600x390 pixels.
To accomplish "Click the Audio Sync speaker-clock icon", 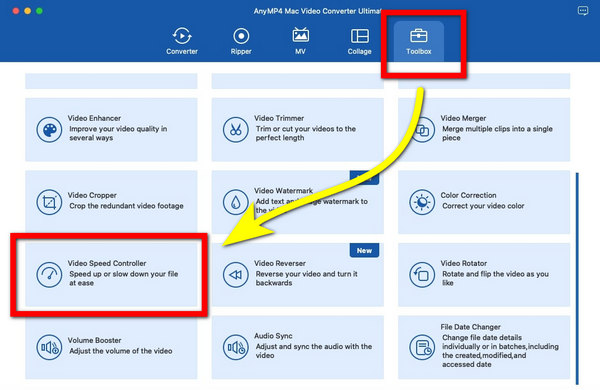I will click(235, 347).
